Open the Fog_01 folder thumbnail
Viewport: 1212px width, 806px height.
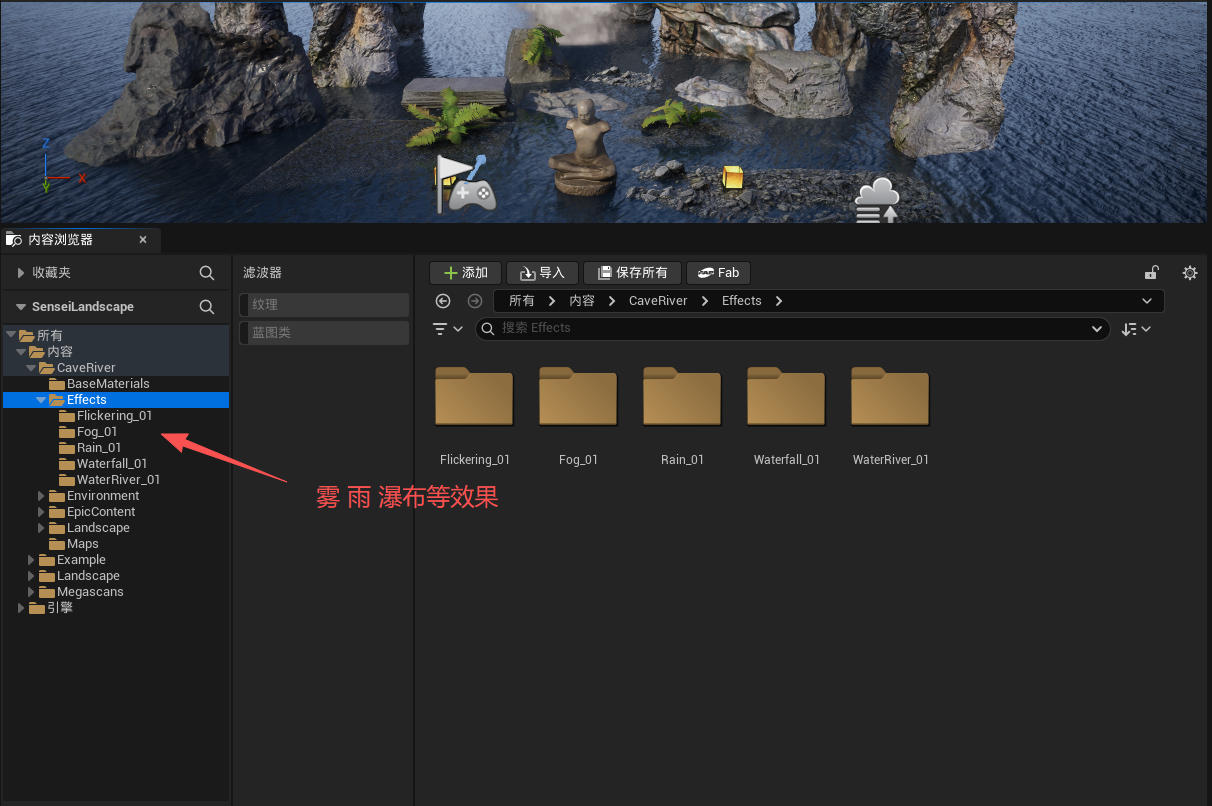pos(578,396)
